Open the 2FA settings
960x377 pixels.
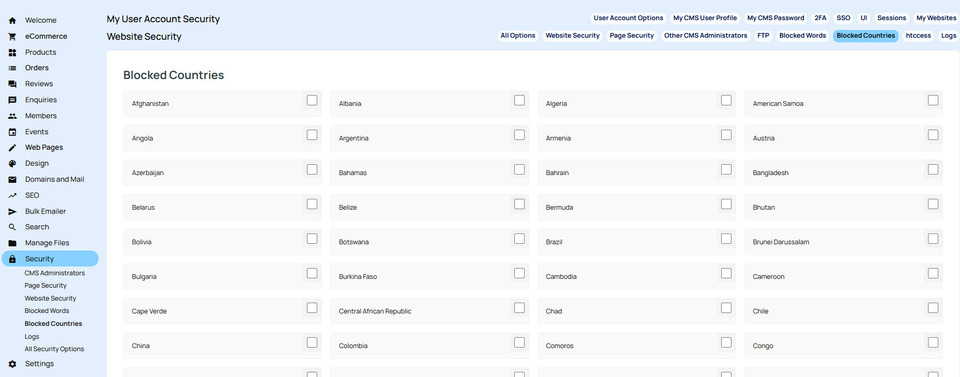click(820, 18)
